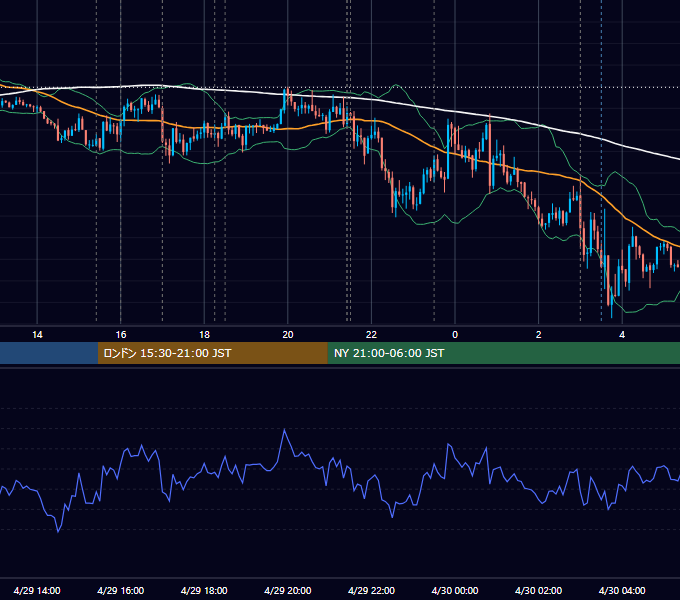This screenshot has height=600, width=680.
Task: Click the 4/30 04:00 date label
Action: tap(622, 590)
